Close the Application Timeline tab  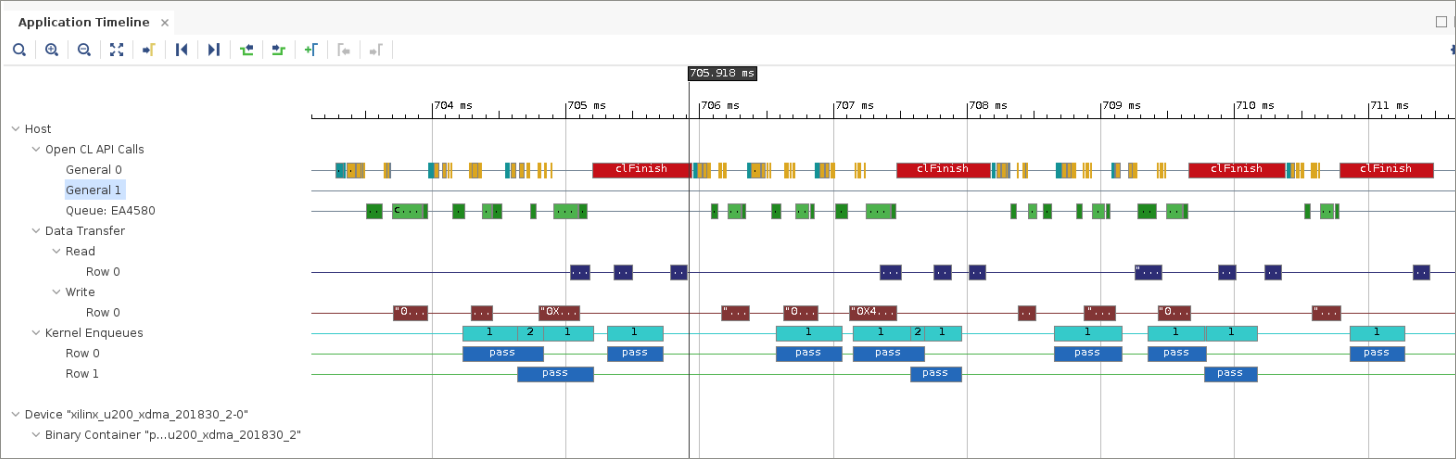pos(164,22)
